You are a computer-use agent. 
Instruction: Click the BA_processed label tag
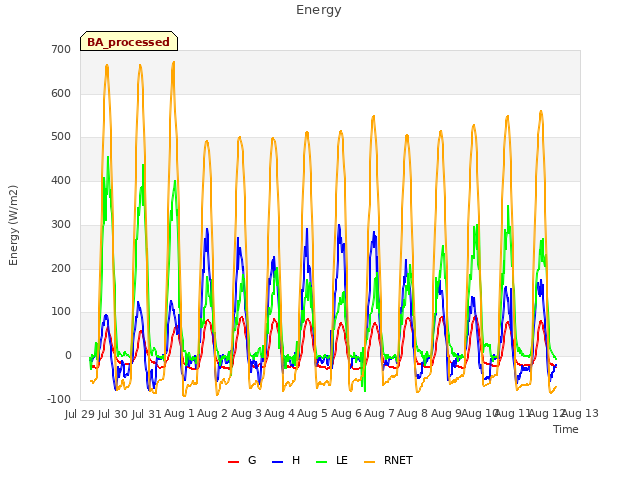click(129, 41)
